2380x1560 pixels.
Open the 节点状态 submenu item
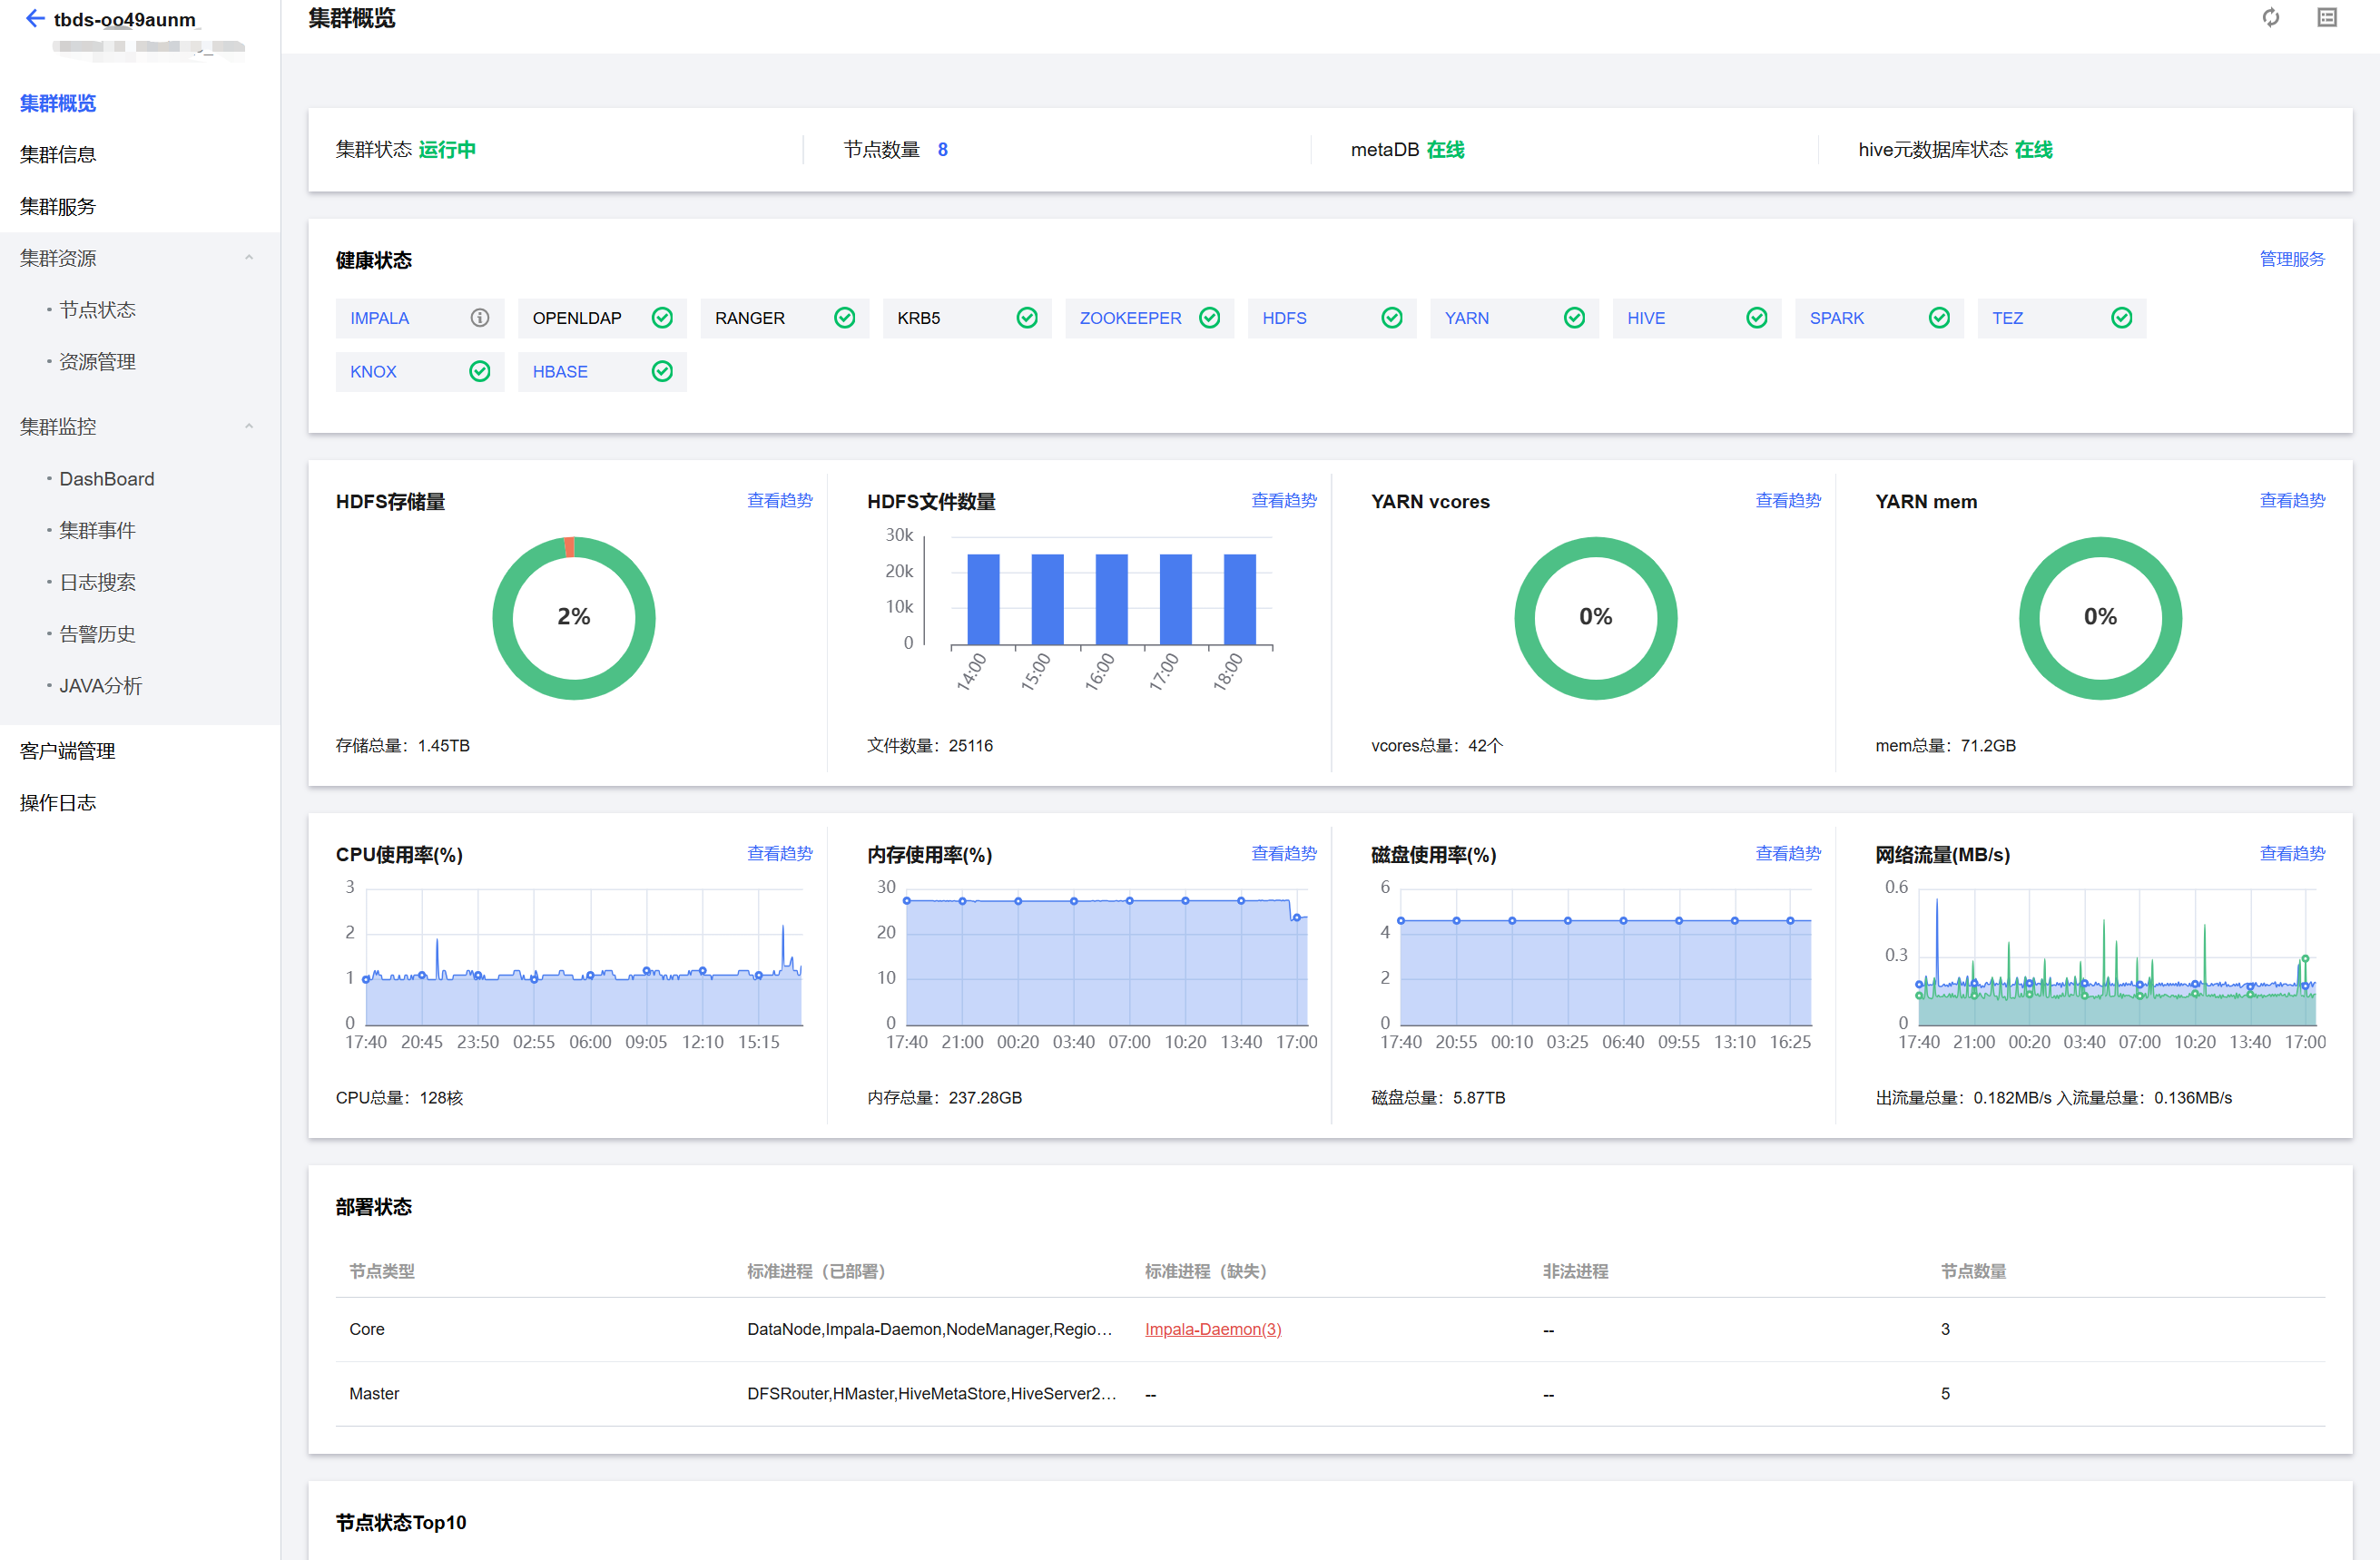pyautogui.click(x=97, y=310)
